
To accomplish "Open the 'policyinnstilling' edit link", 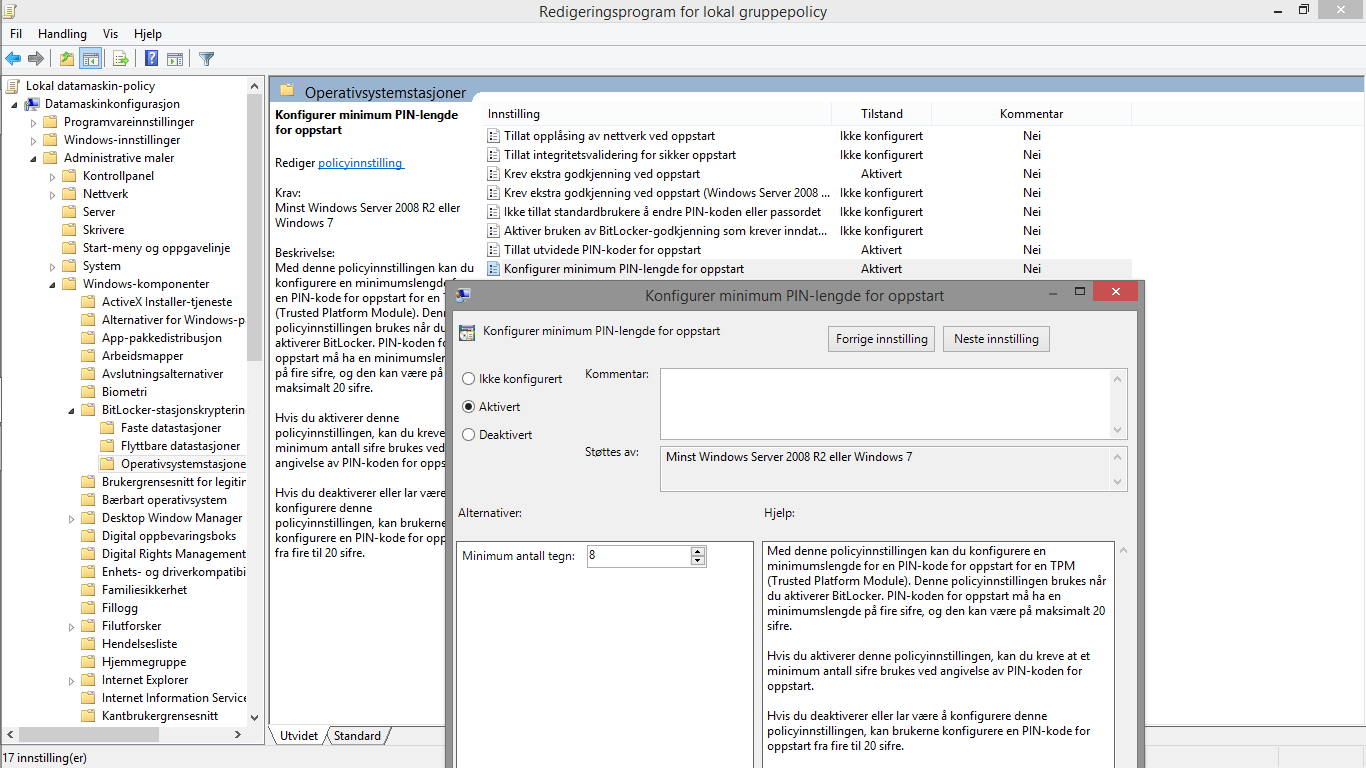I will (x=360, y=163).
